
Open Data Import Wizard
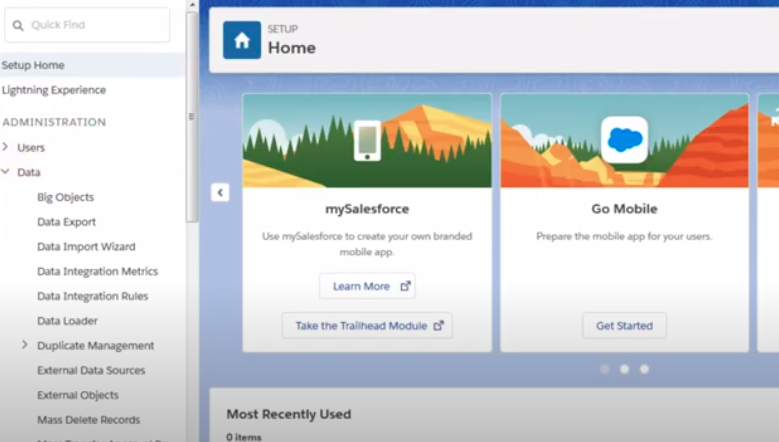(86, 247)
